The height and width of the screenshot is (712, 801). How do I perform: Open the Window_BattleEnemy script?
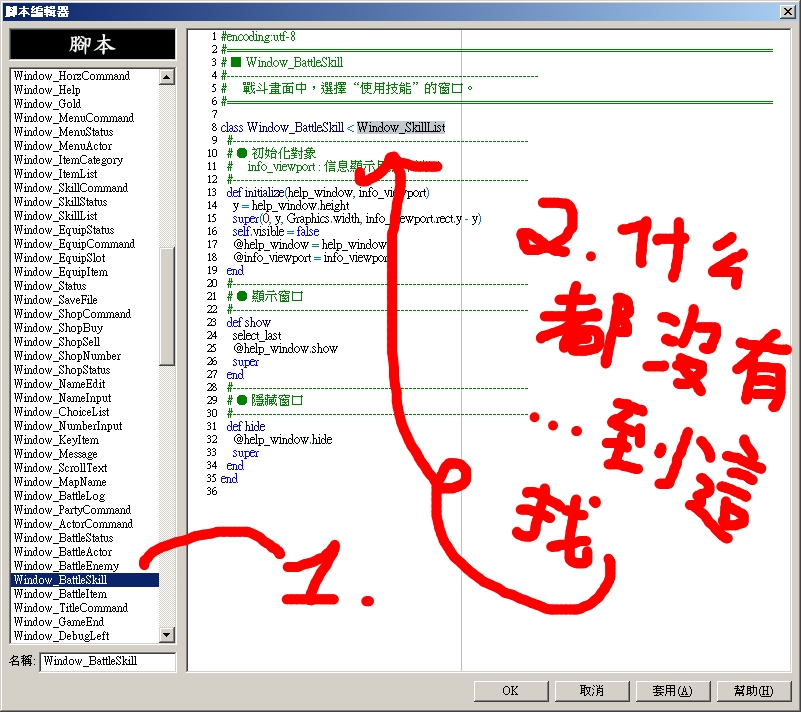85,566
